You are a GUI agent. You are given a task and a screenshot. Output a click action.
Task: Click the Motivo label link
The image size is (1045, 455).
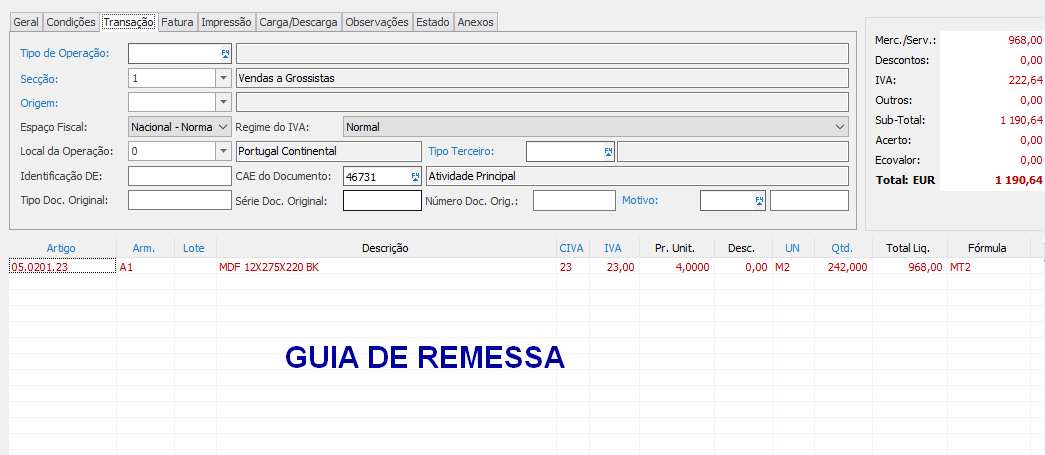coord(639,200)
